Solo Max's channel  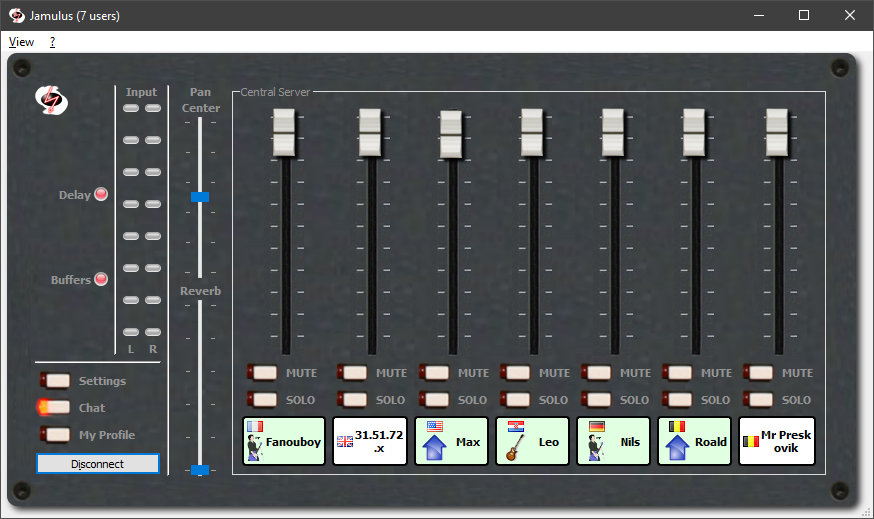click(x=434, y=399)
